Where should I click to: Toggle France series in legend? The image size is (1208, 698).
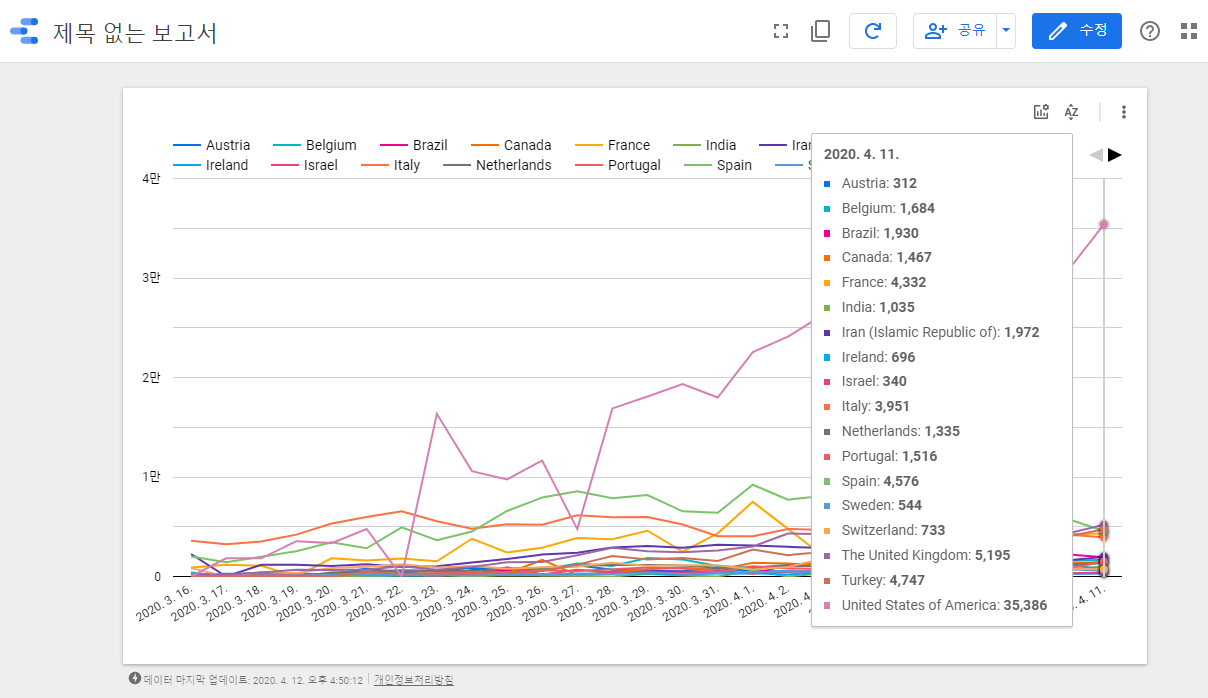tap(613, 145)
